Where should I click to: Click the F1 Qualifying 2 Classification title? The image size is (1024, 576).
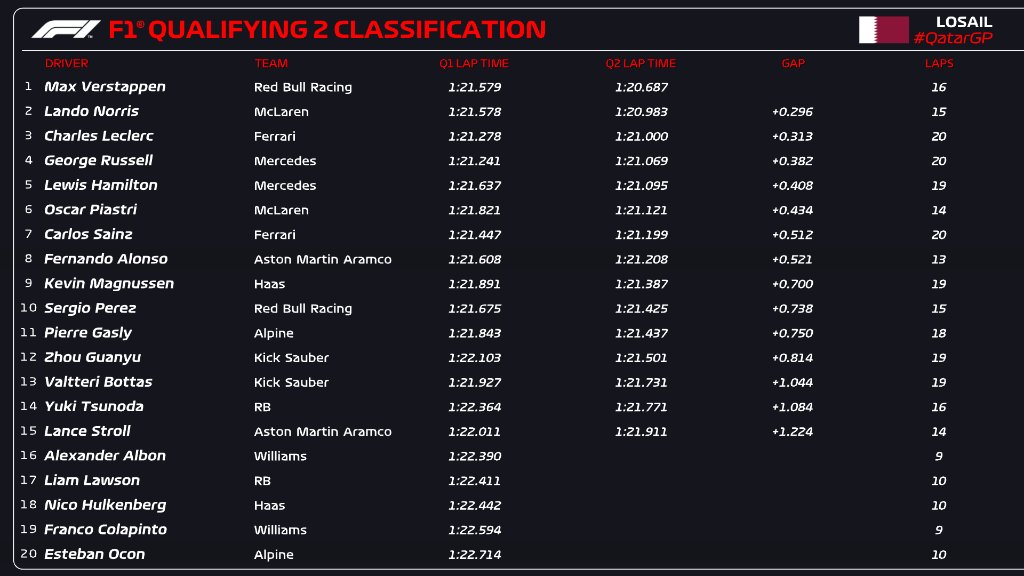click(x=327, y=29)
